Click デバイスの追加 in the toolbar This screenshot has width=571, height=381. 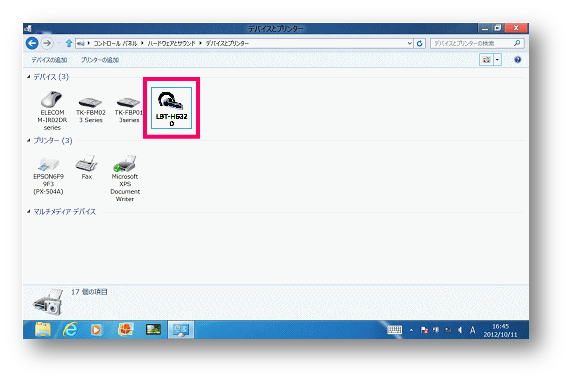(49, 60)
